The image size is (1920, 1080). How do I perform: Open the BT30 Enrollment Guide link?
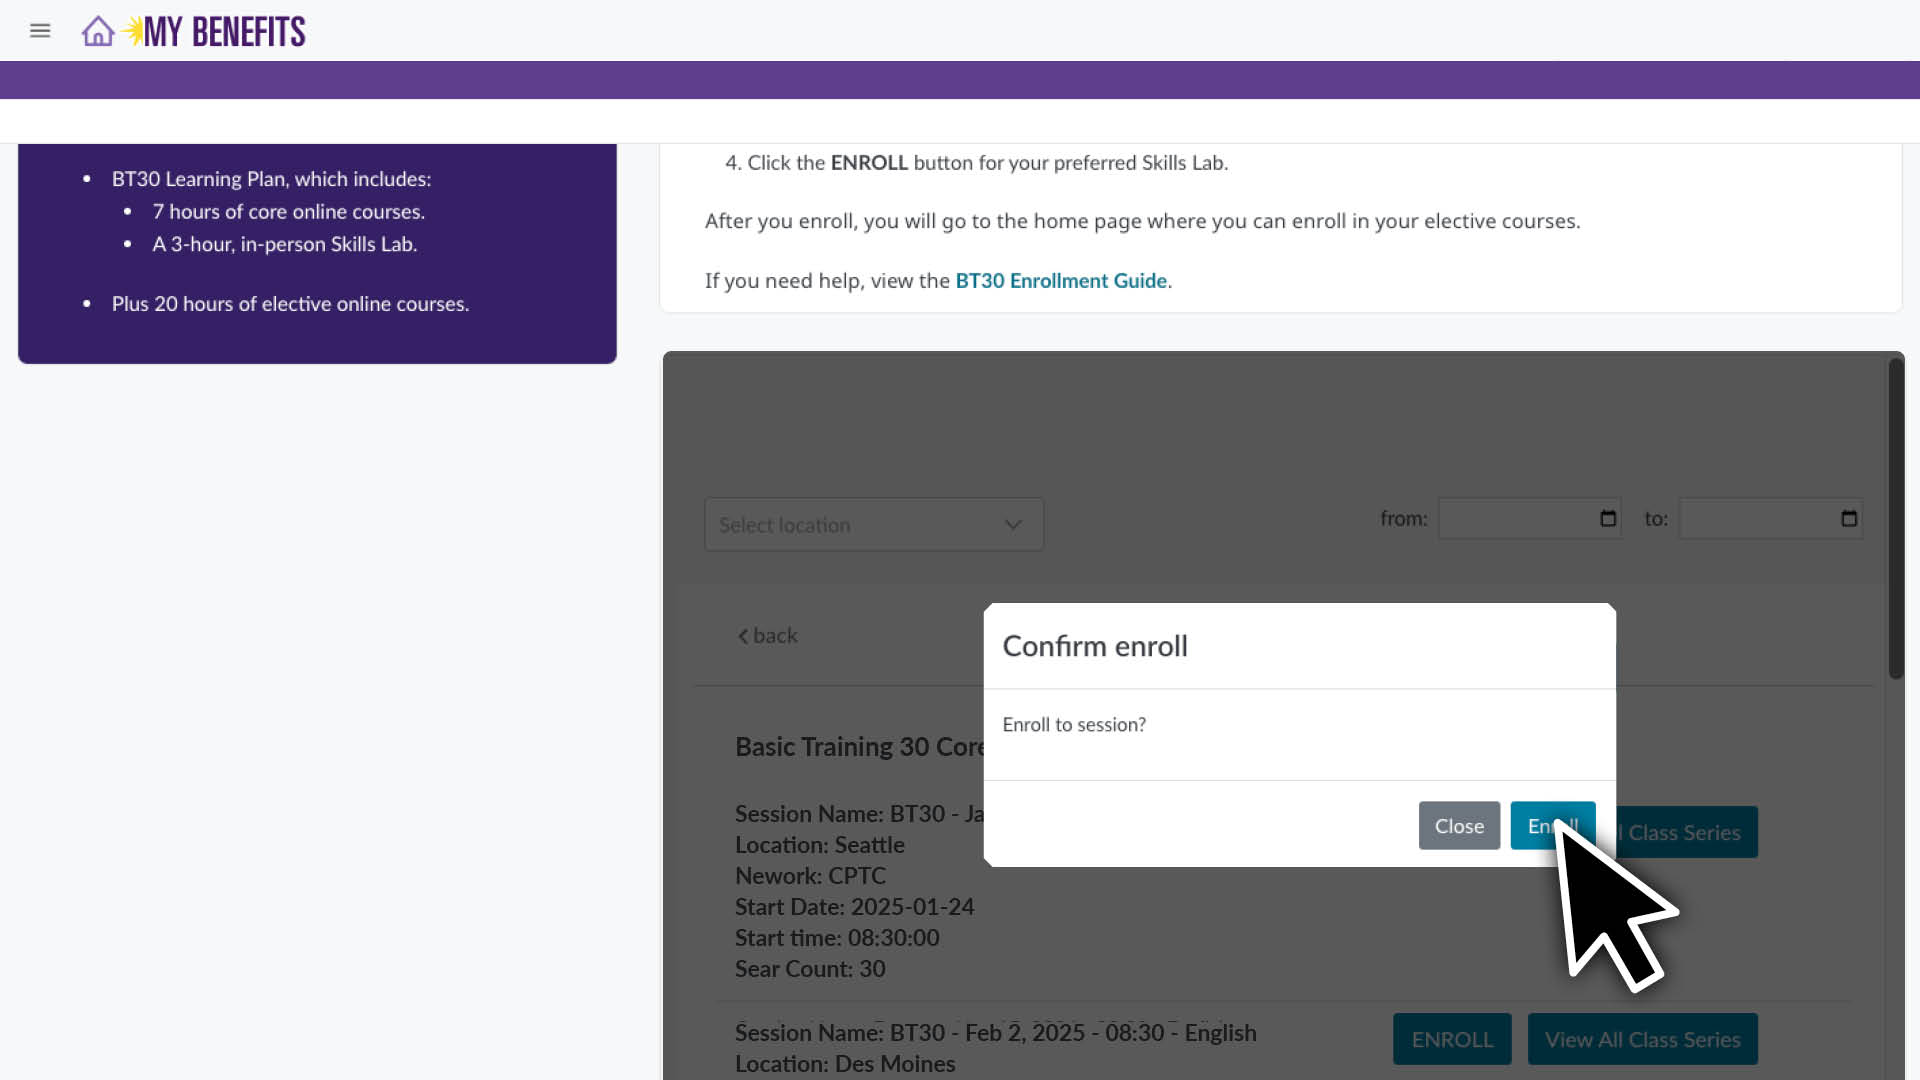pyautogui.click(x=1061, y=281)
